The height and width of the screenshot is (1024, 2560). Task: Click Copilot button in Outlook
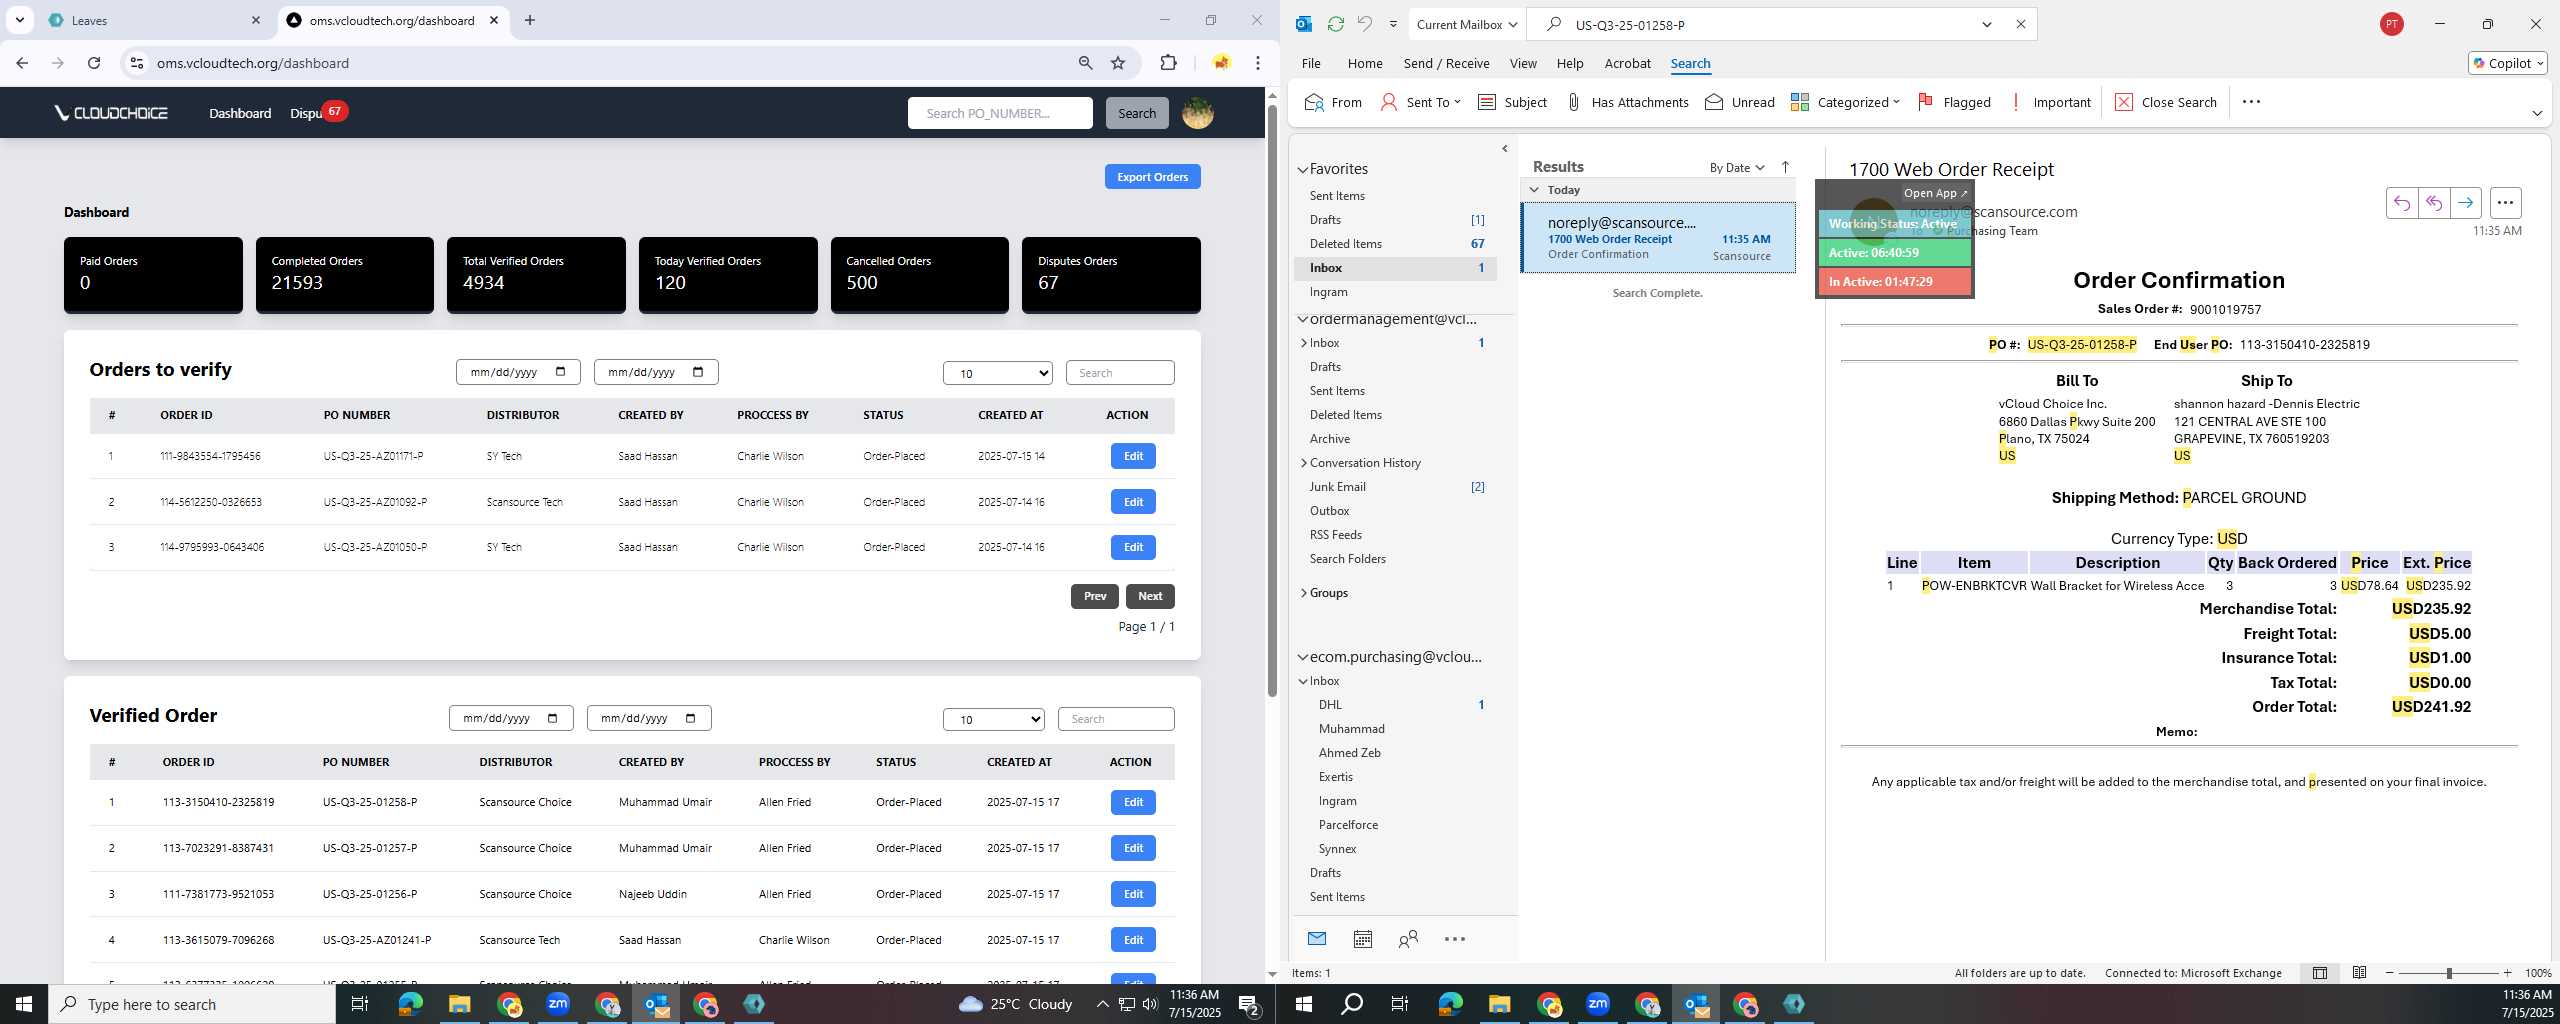2507,63
